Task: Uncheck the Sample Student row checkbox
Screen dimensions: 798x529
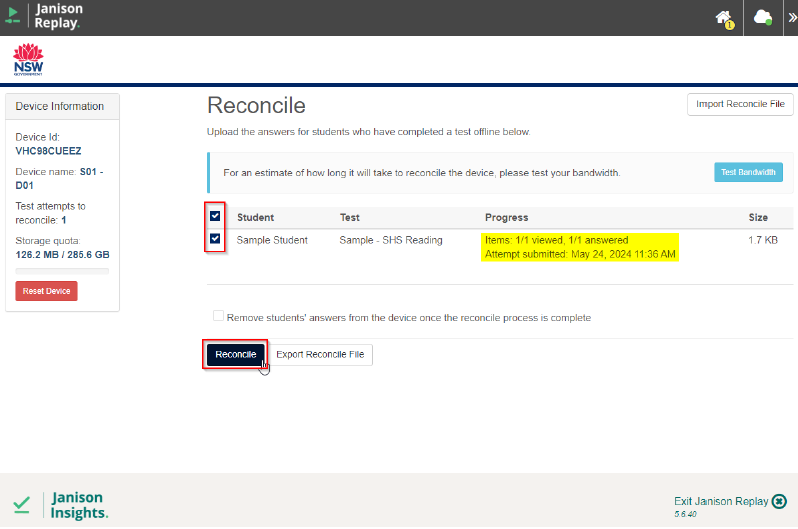Action: pyautogui.click(x=215, y=238)
